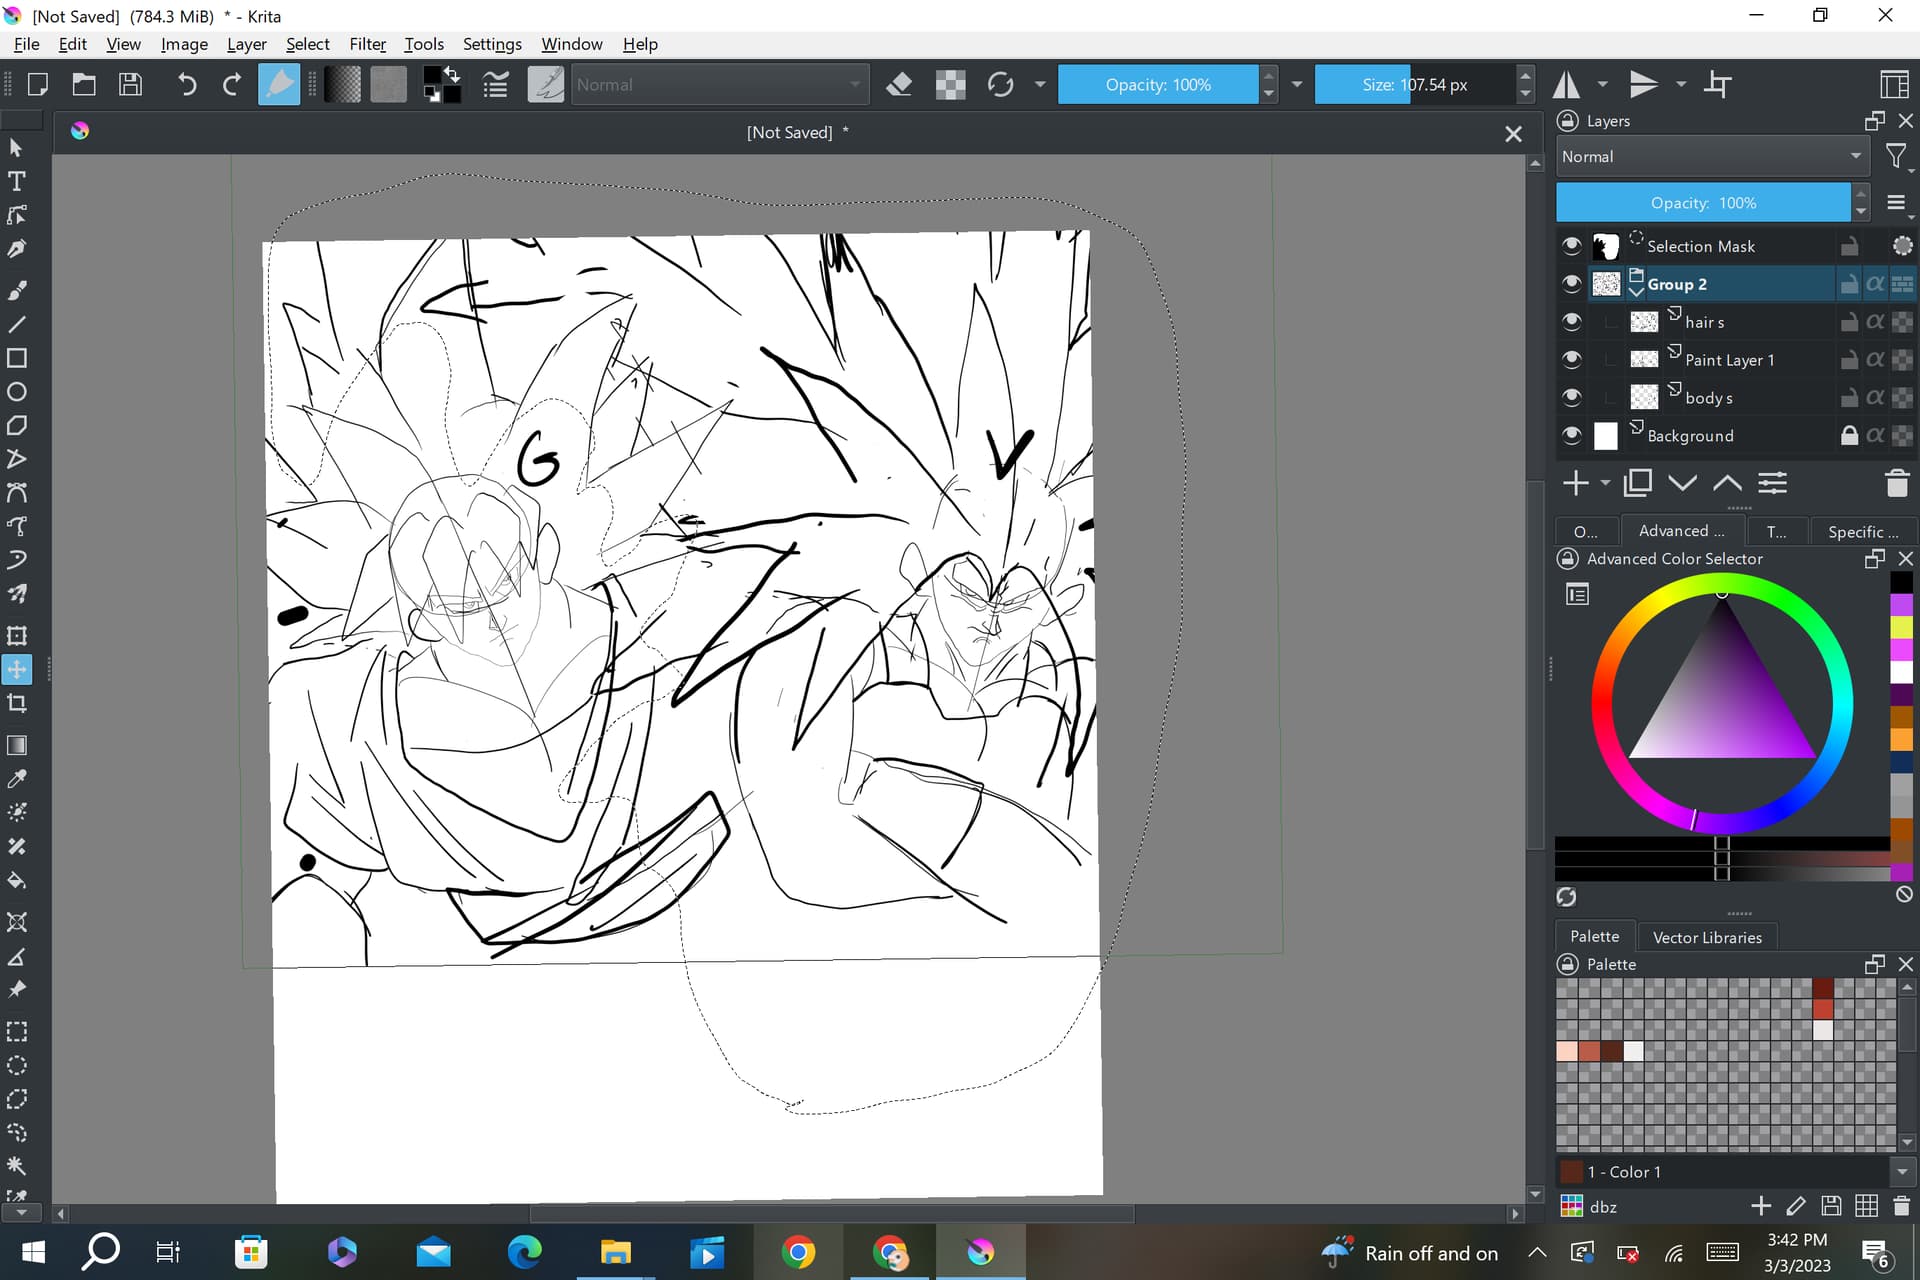Open the Filter menu

coord(367,44)
